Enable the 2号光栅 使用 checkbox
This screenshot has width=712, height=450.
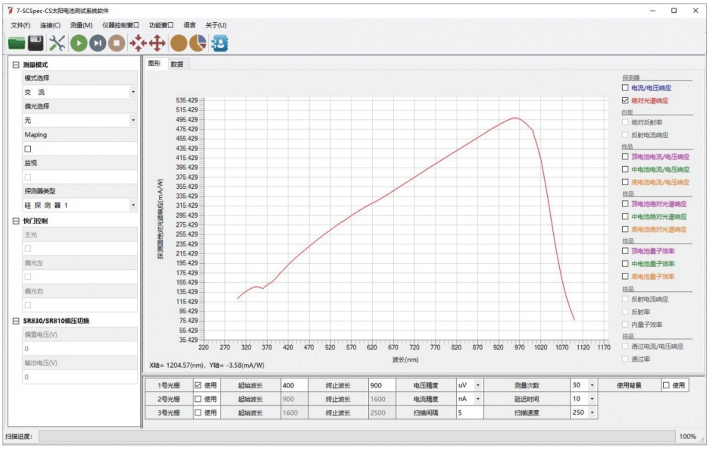pyautogui.click(x=198, y=398)
